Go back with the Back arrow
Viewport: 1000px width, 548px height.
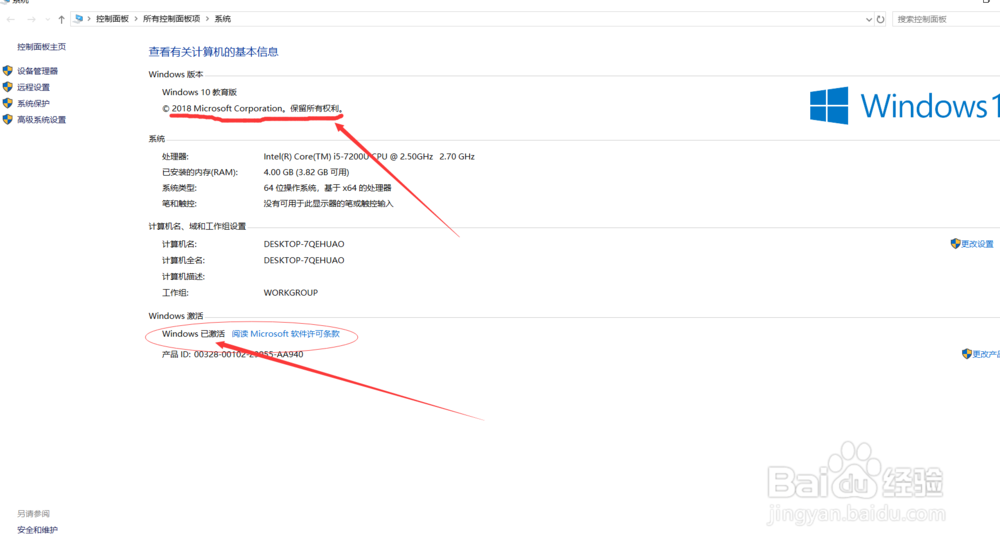[11, 20]
